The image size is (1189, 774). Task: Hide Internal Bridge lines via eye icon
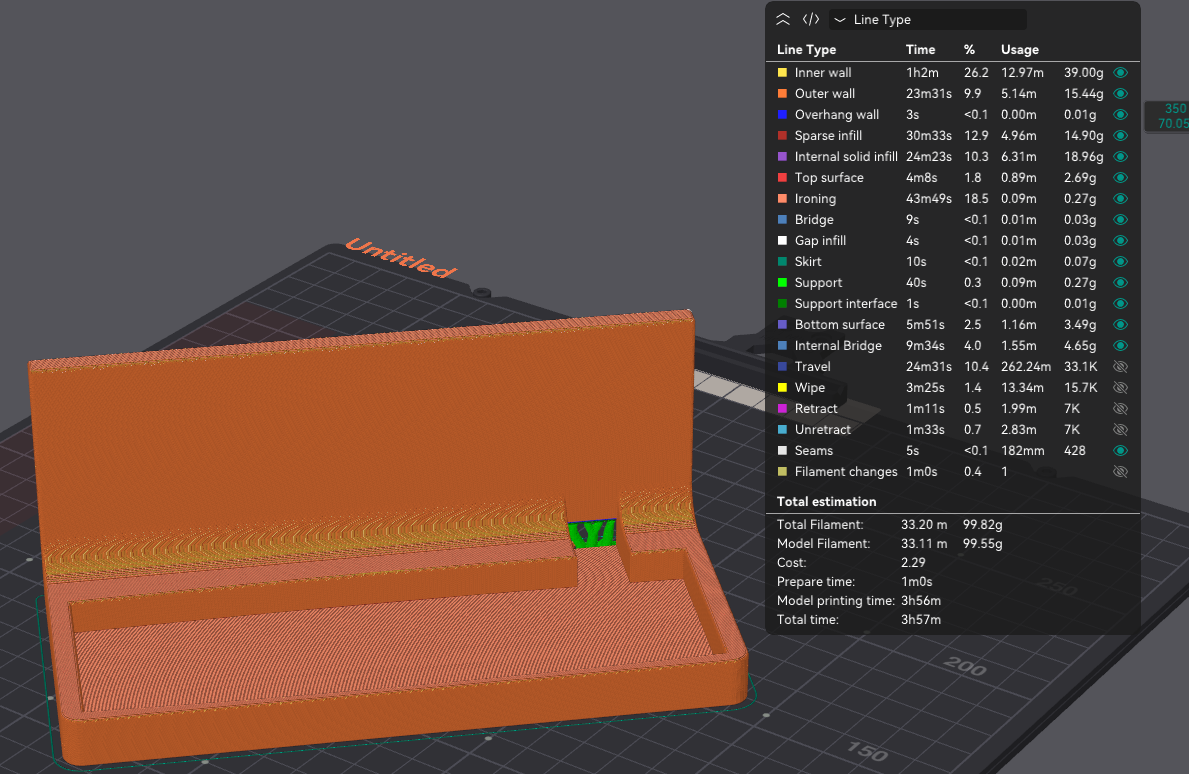coord(1120,346)
